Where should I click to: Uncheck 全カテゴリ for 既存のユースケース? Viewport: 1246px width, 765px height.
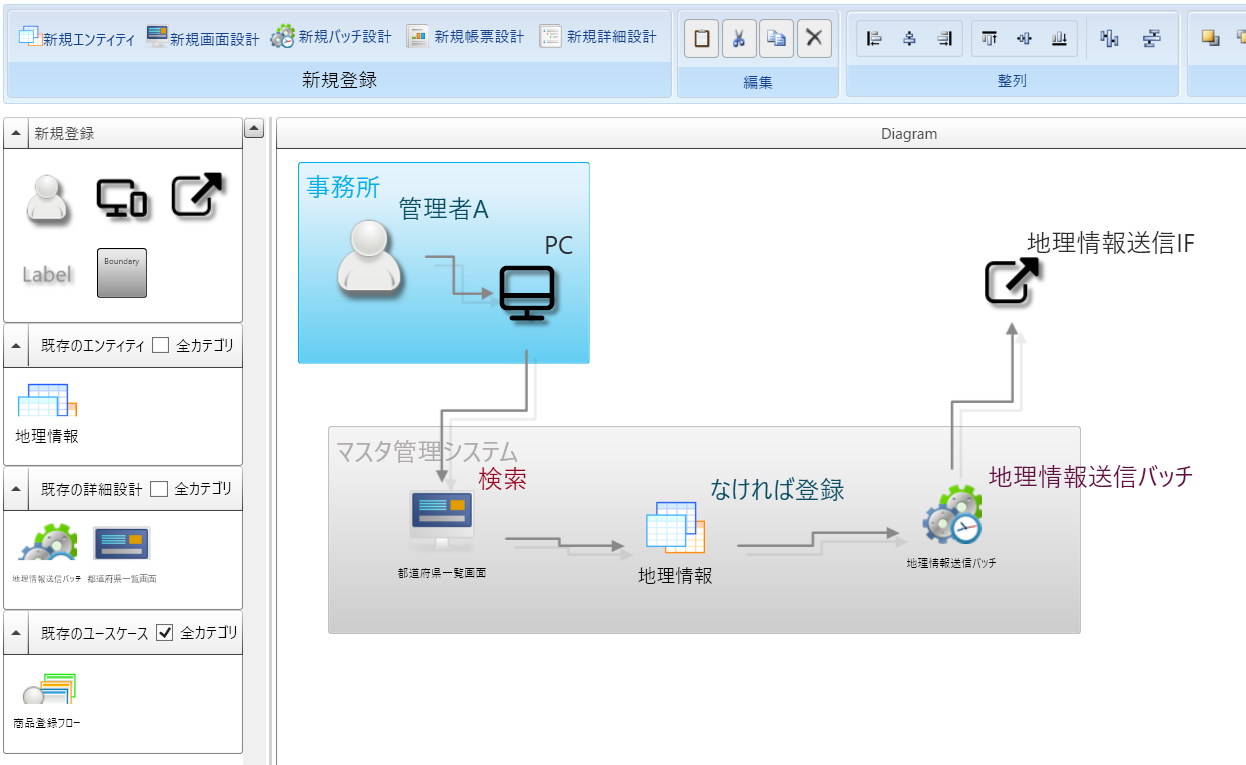click(x=165, y=632)
